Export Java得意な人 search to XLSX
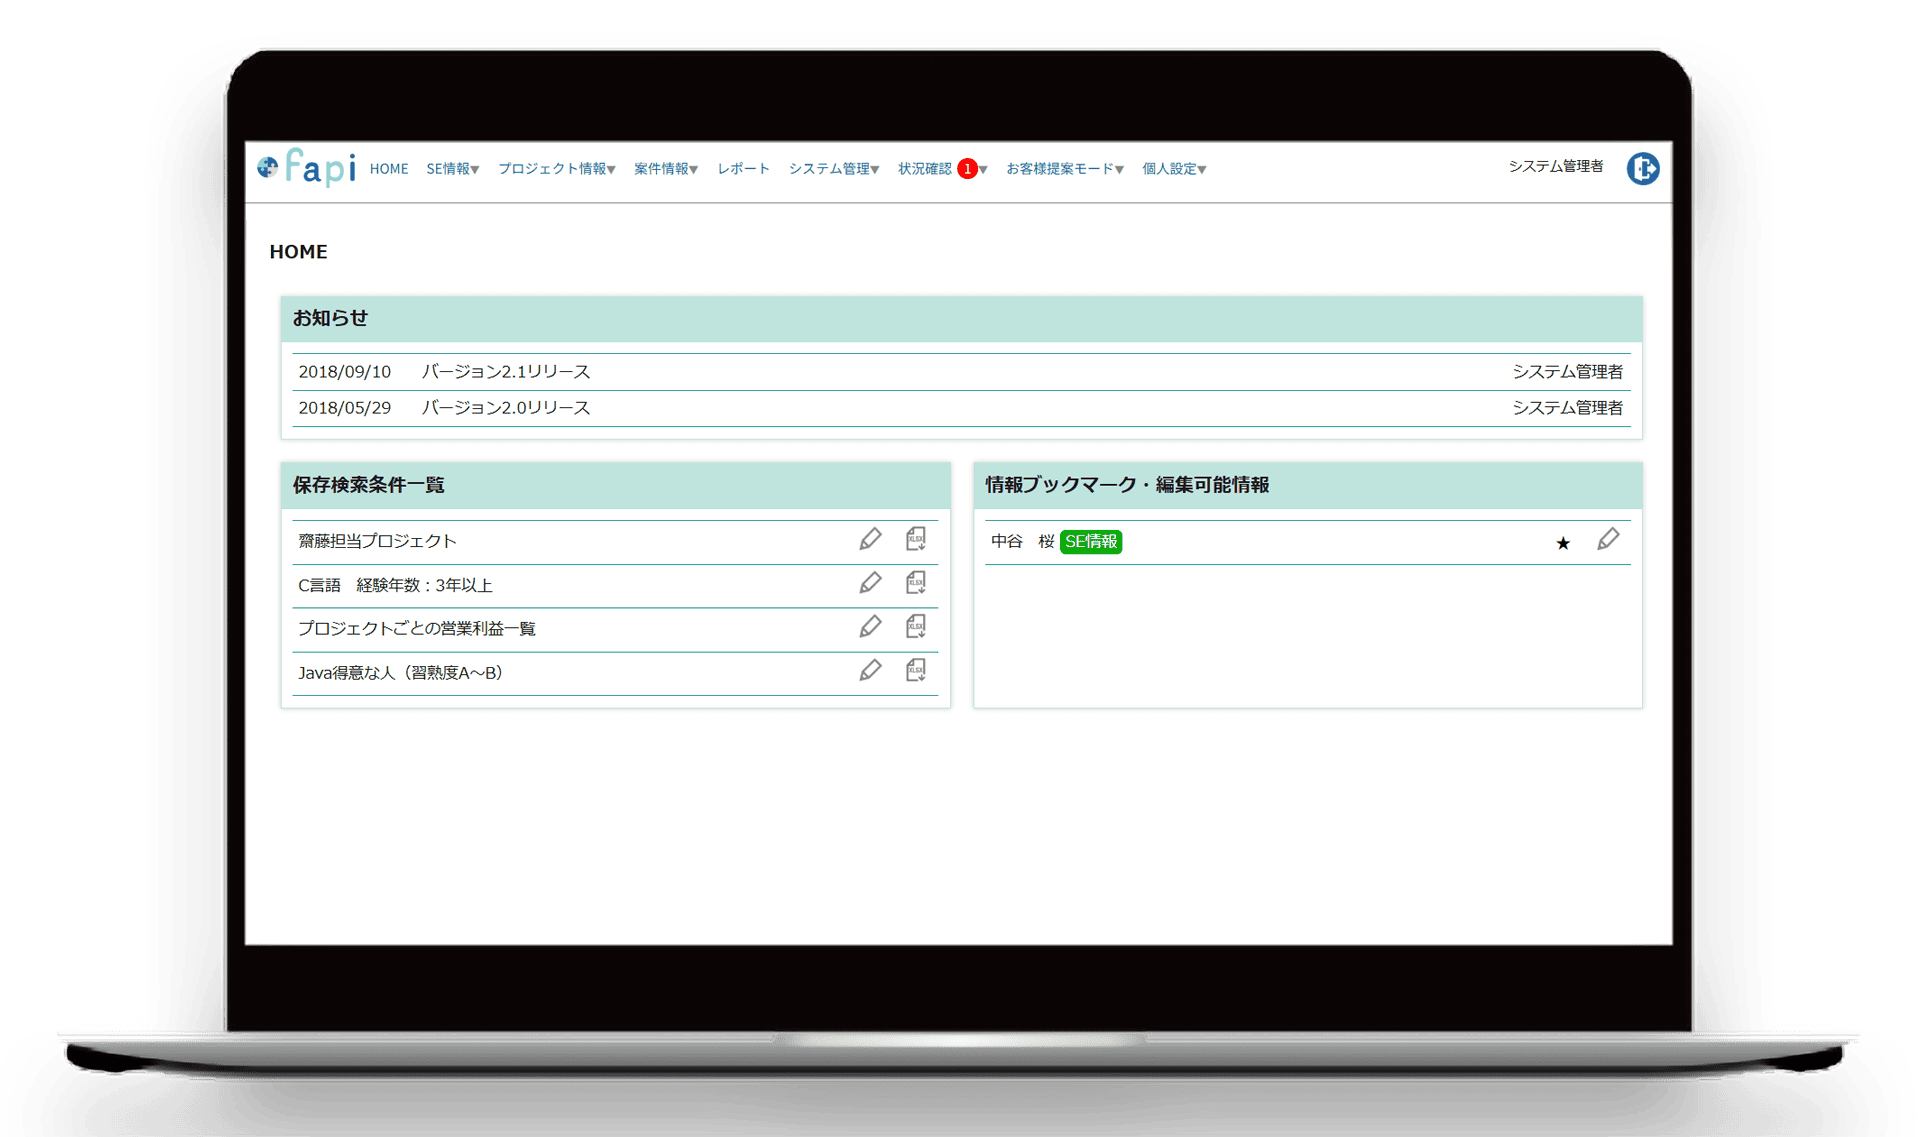This screenshot has width=1920, height=1137. coord(915,671)
